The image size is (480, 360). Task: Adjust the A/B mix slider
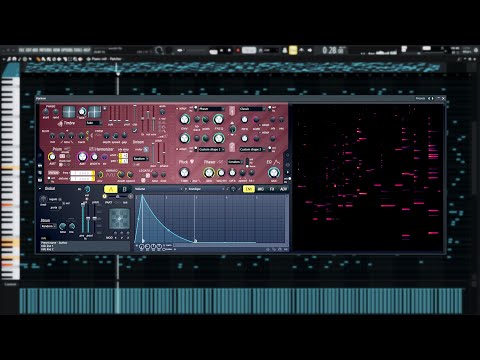[117, 197]
